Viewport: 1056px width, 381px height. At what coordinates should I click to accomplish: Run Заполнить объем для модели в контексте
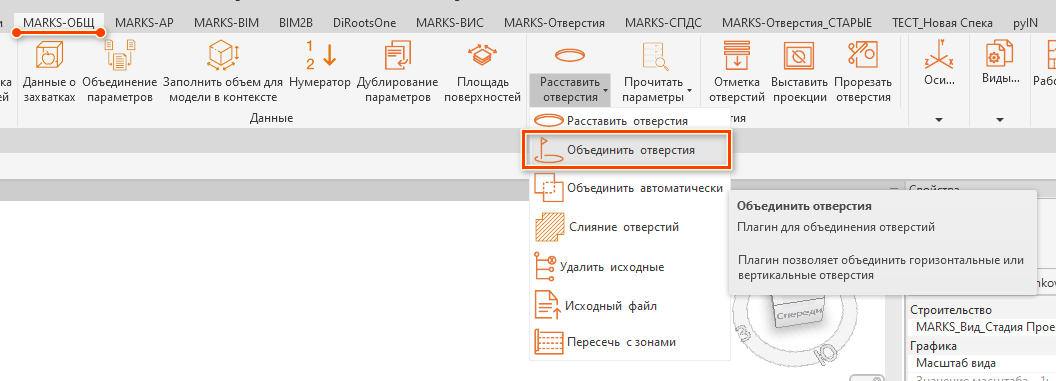click(x=223, y=71)
